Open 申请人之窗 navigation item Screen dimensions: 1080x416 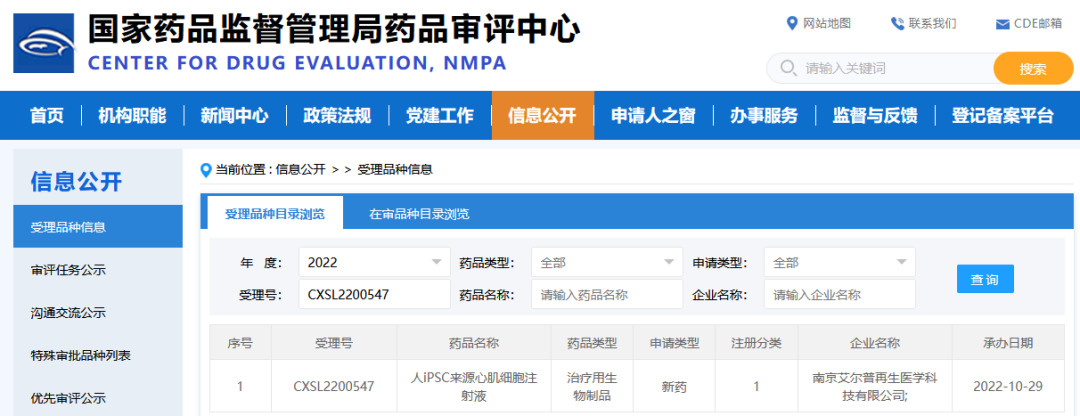click(x=653, y=115)
